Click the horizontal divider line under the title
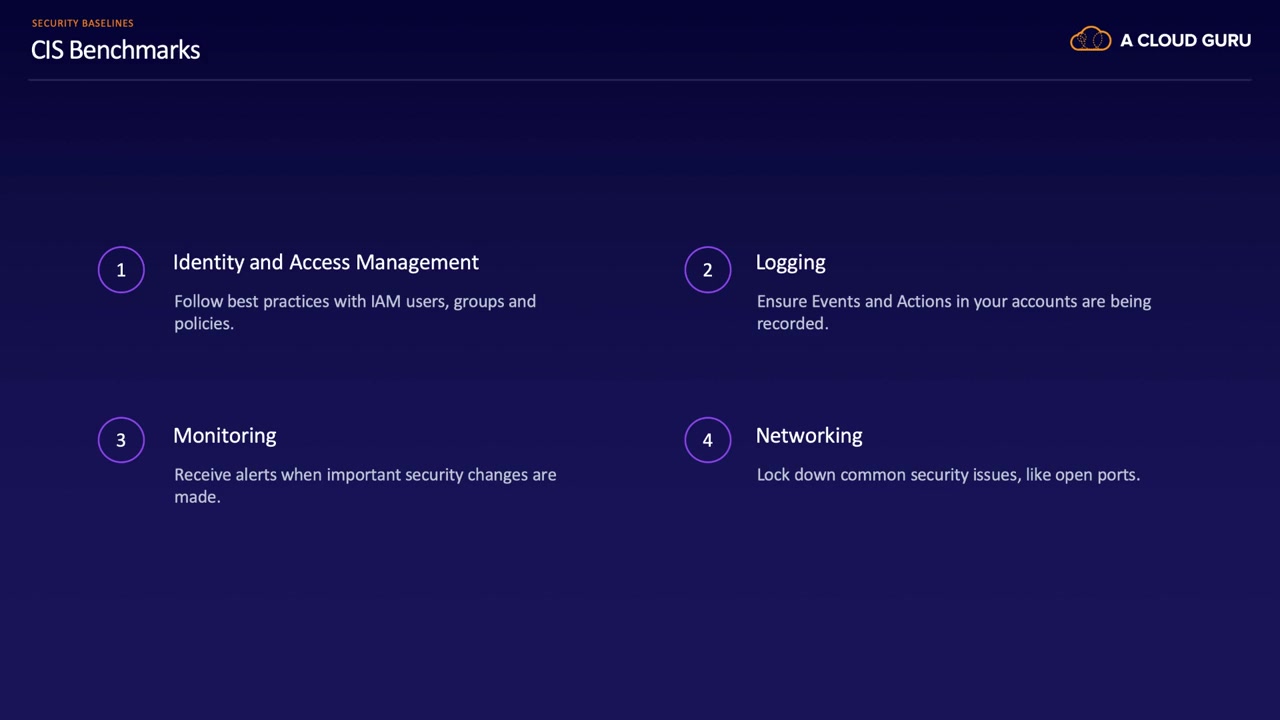Image resolution: width=1280 pixels, height=720 pixels. click(640, 79)
